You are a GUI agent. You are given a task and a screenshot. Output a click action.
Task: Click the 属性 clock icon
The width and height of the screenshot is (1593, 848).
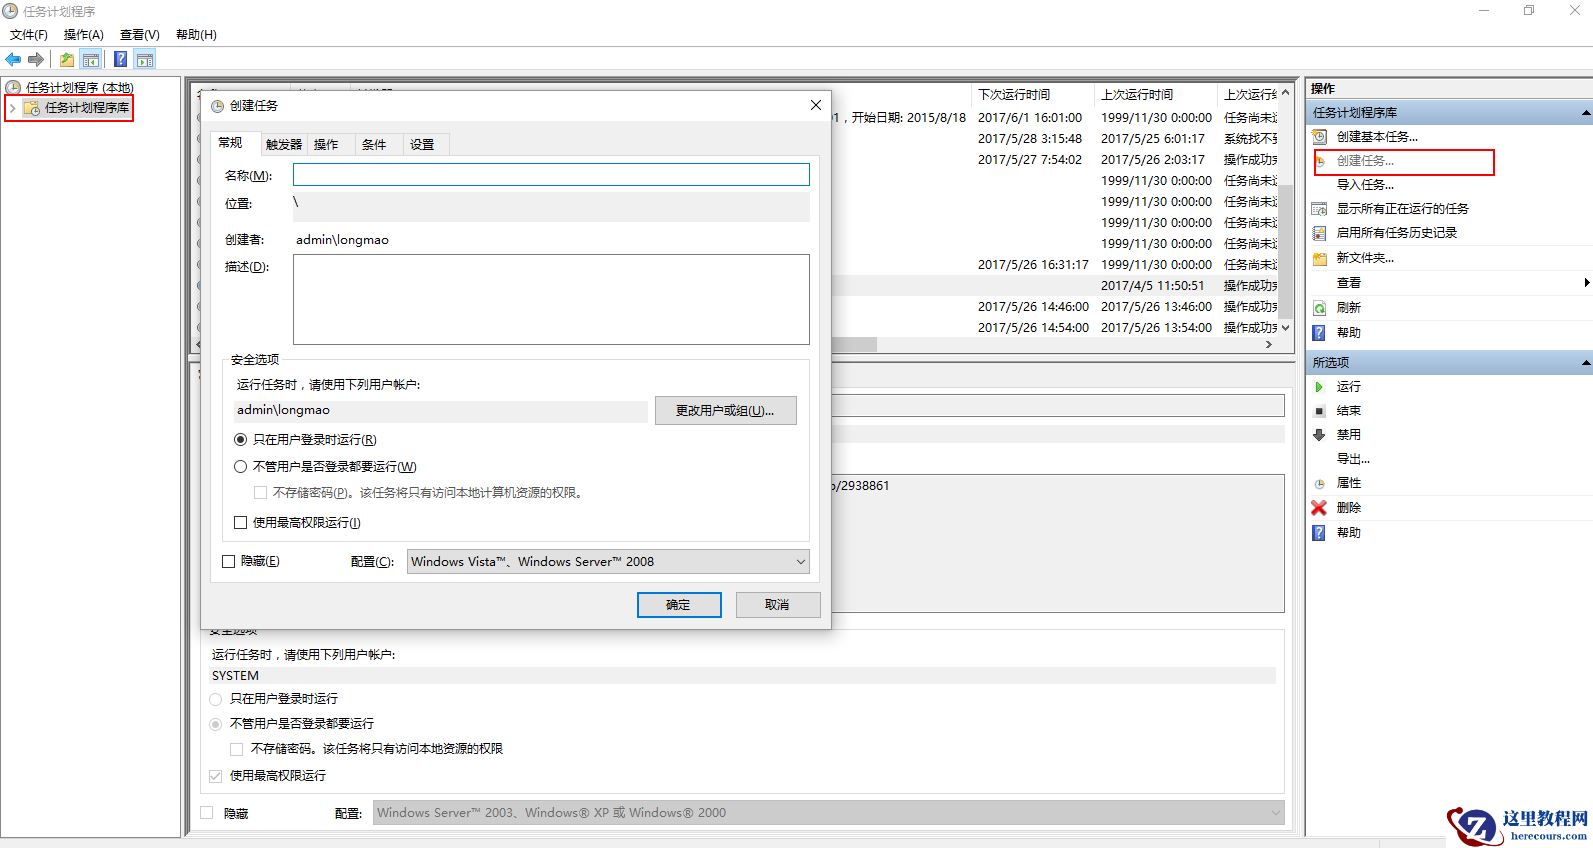pos(1320,483)
